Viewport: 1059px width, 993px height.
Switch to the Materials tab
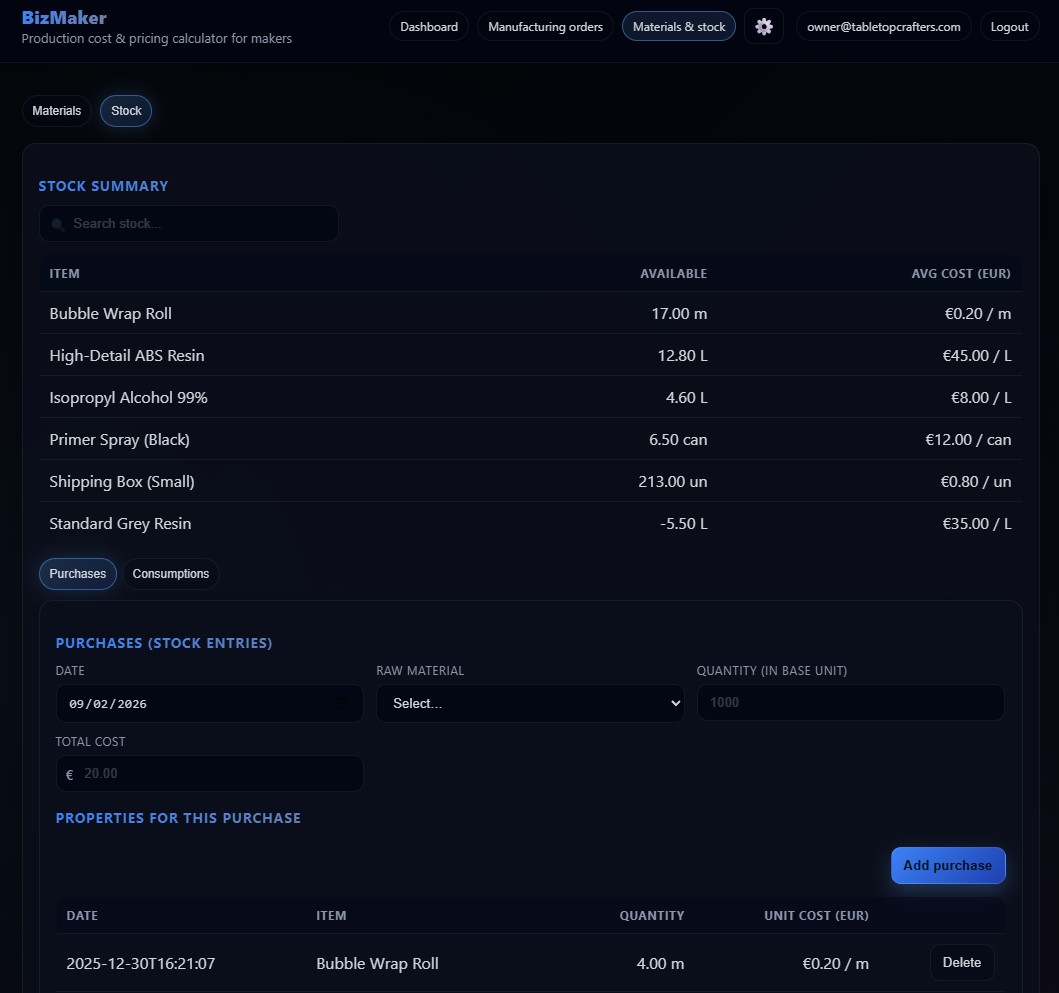[x=56, y=110]
